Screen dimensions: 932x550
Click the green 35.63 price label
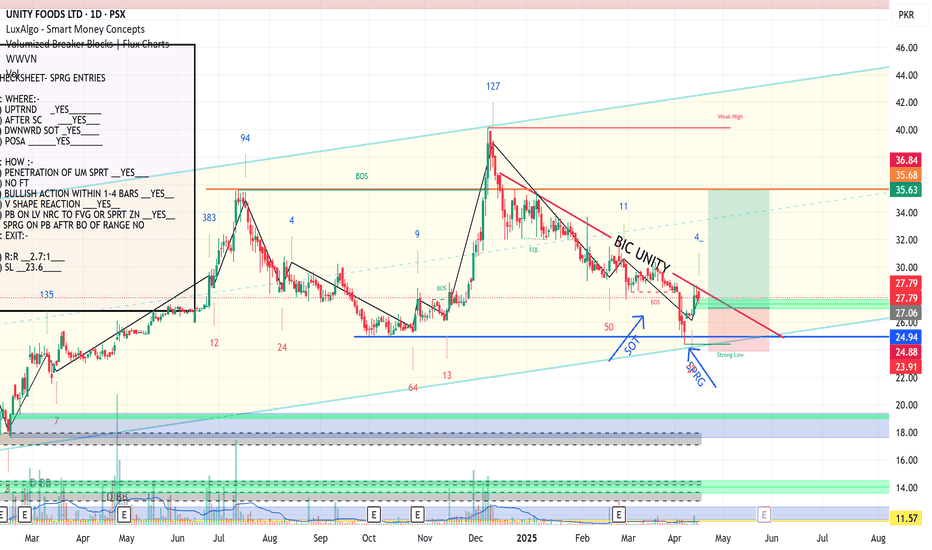pos(906,190)
